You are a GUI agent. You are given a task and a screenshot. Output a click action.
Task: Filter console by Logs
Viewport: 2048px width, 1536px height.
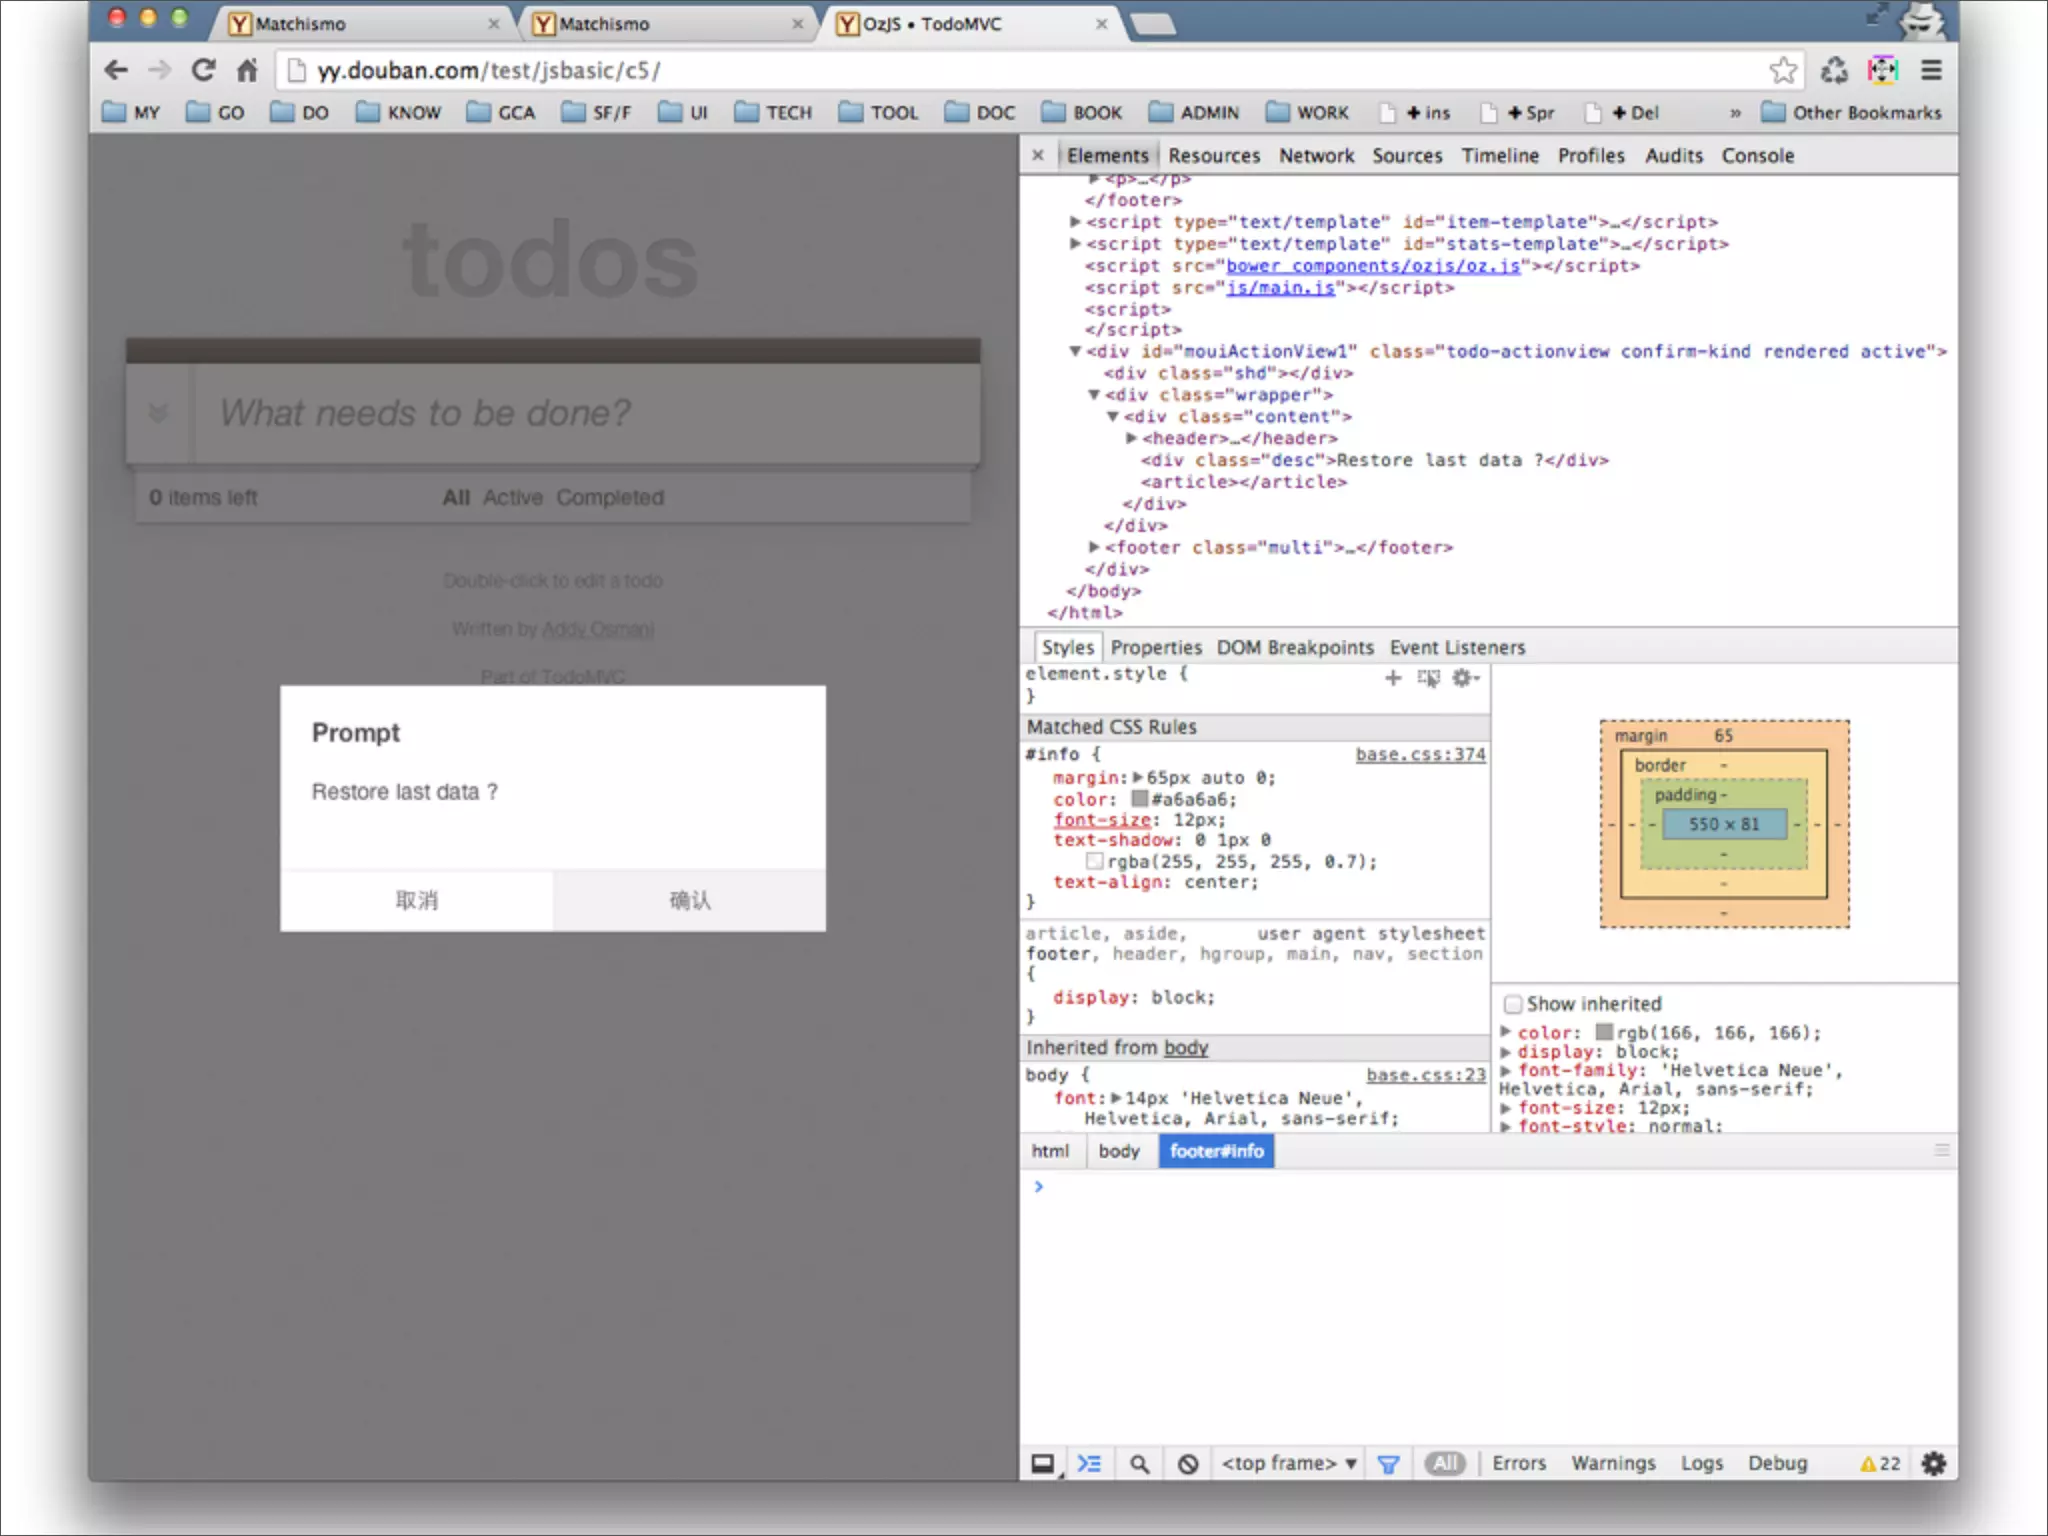1702,1464
